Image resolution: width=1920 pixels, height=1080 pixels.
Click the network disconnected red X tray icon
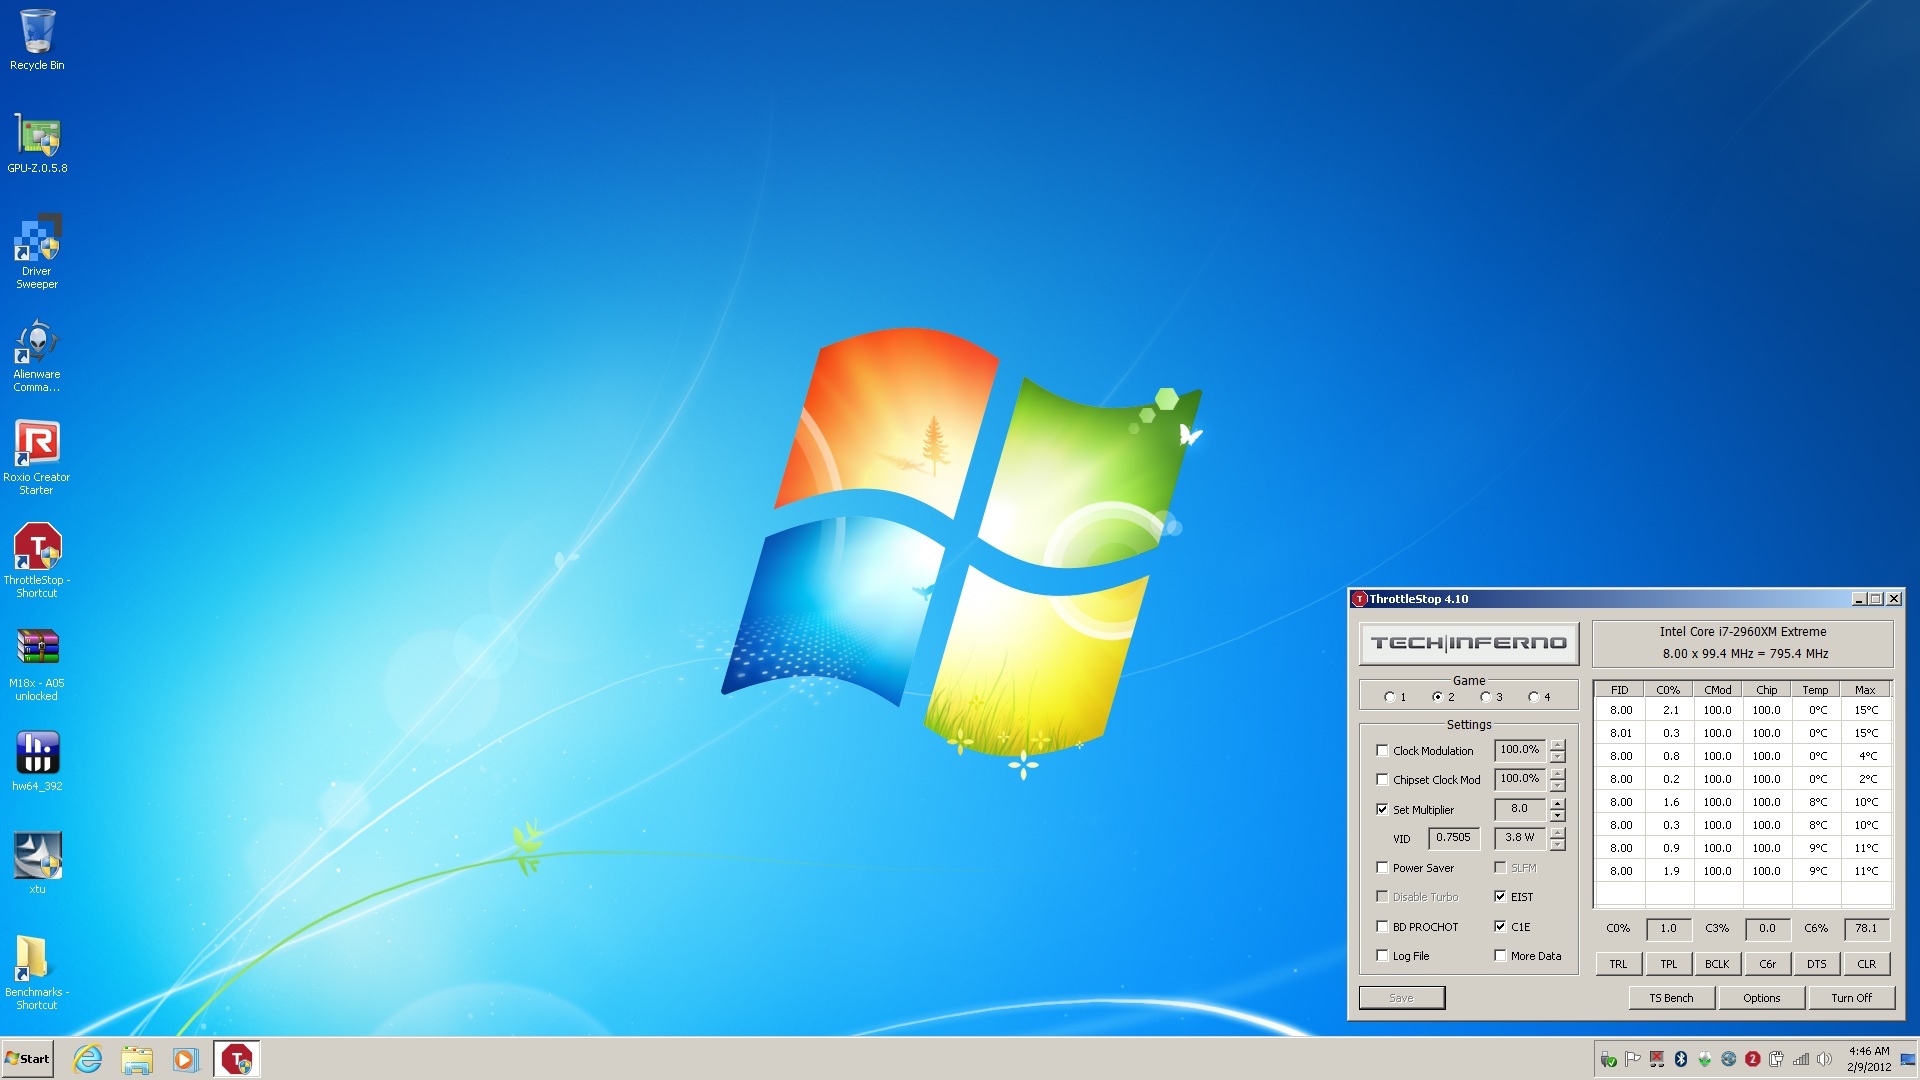click(1656, 1059)
